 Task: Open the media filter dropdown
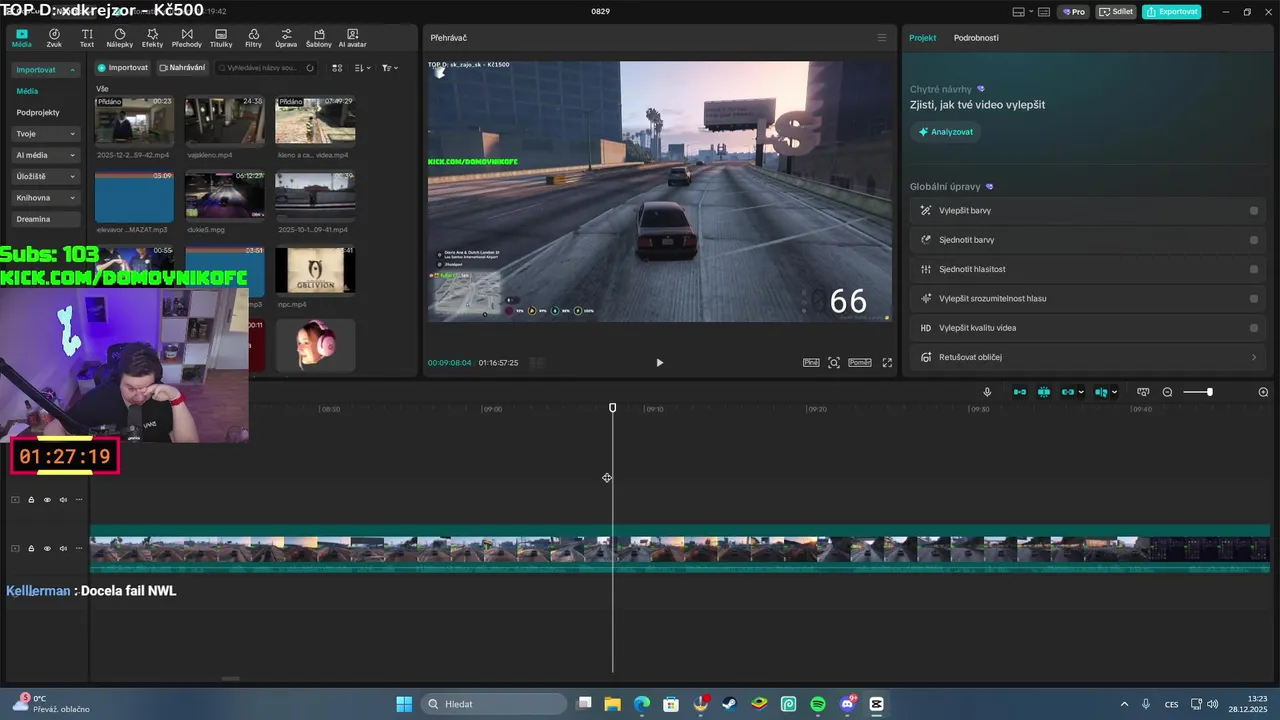[x=390, y=68]
